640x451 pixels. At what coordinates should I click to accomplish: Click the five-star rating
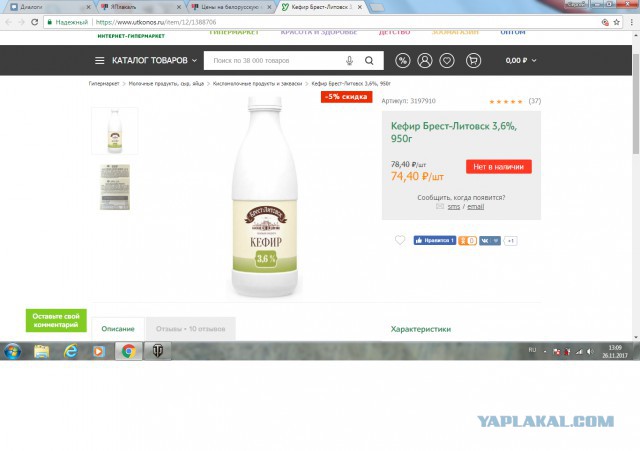[506, 102]
